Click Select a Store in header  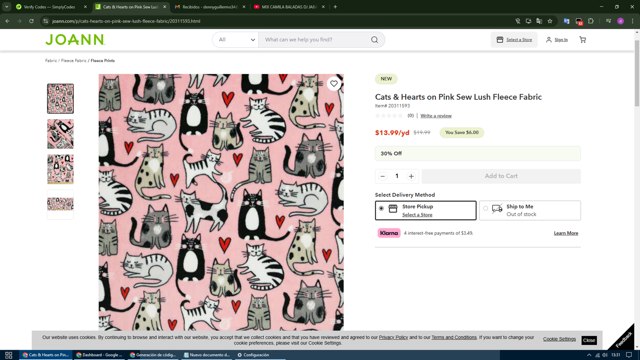pos(519,40)
